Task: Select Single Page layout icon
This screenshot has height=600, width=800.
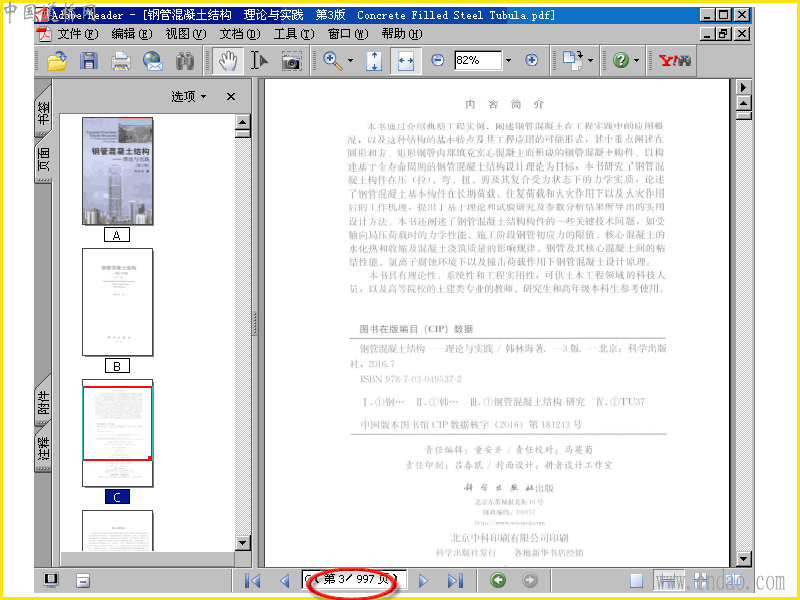Action: point(636,581)
